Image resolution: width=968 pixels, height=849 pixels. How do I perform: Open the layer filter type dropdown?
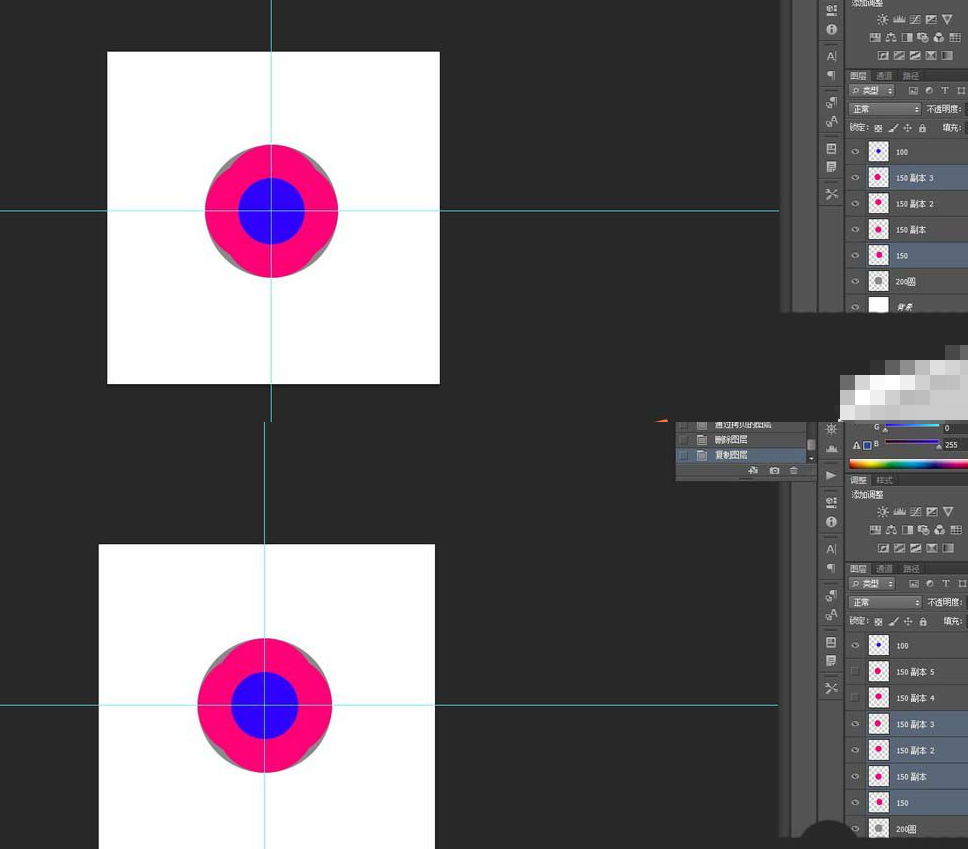[x=870, y=90]
